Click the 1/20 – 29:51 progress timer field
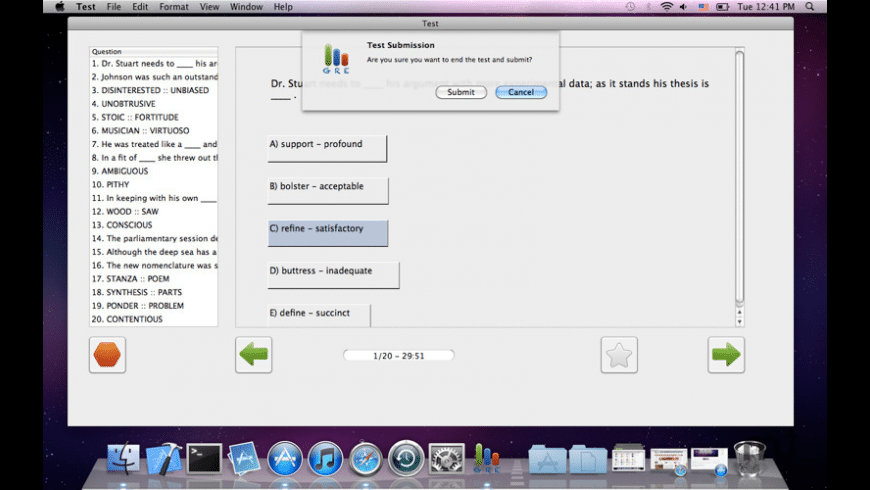 pos(398,355)
